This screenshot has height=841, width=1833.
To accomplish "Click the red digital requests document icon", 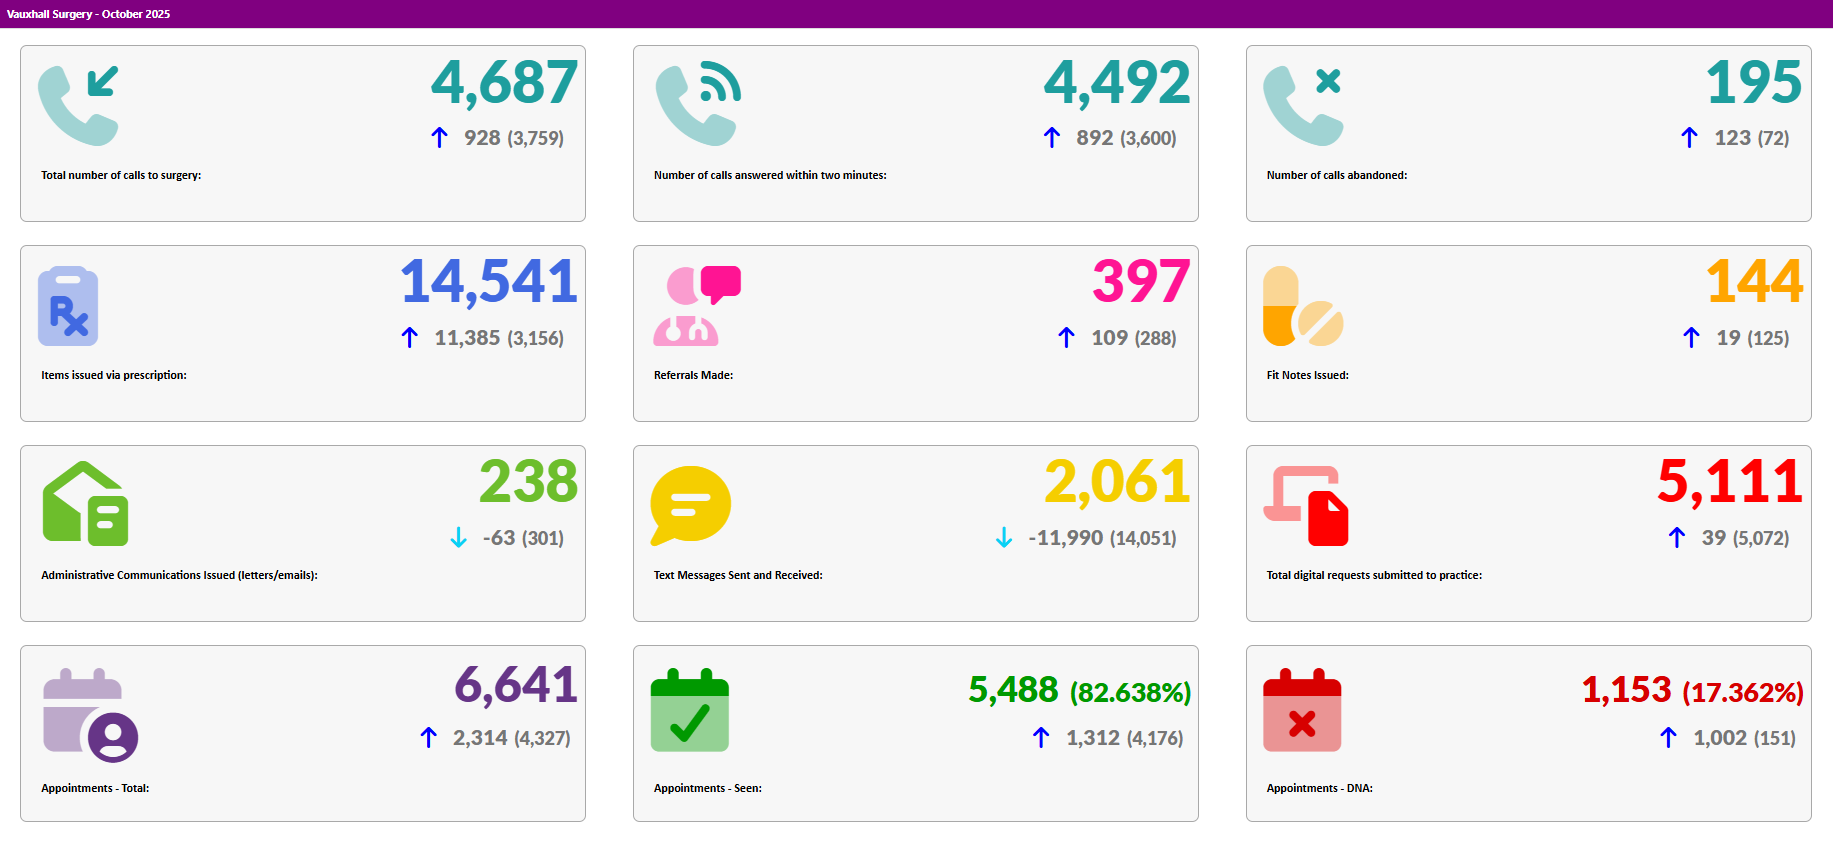I will point(1306,506).
